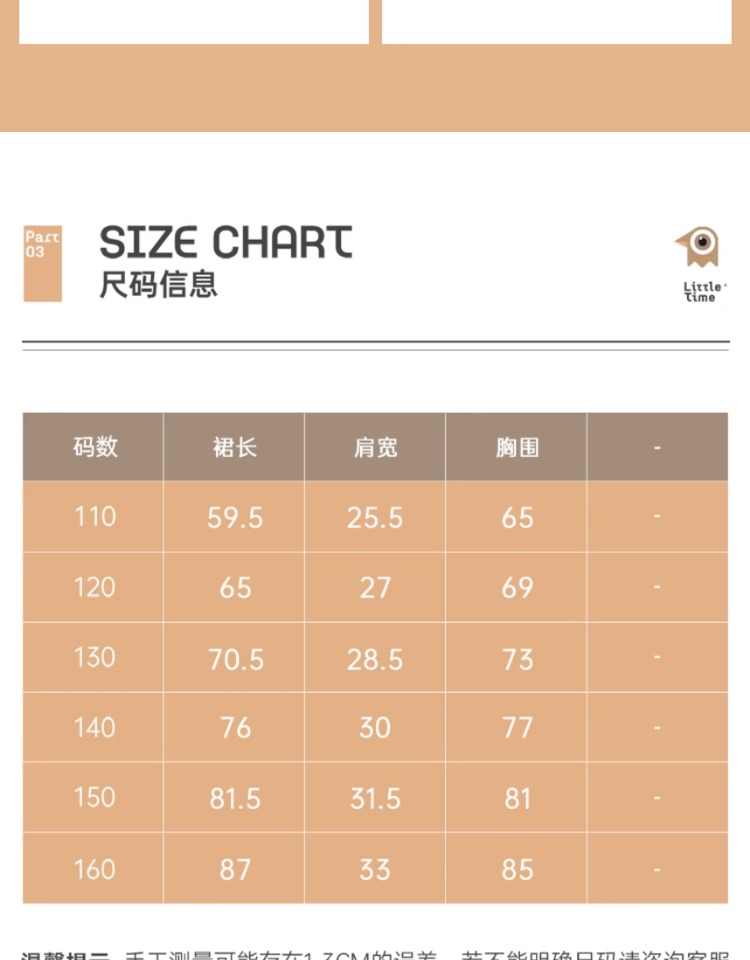Image resolution: width=750 pixels, height=960 pixels.
Task: Select the 胸围 column header
Action: click(x=517, y=447)
